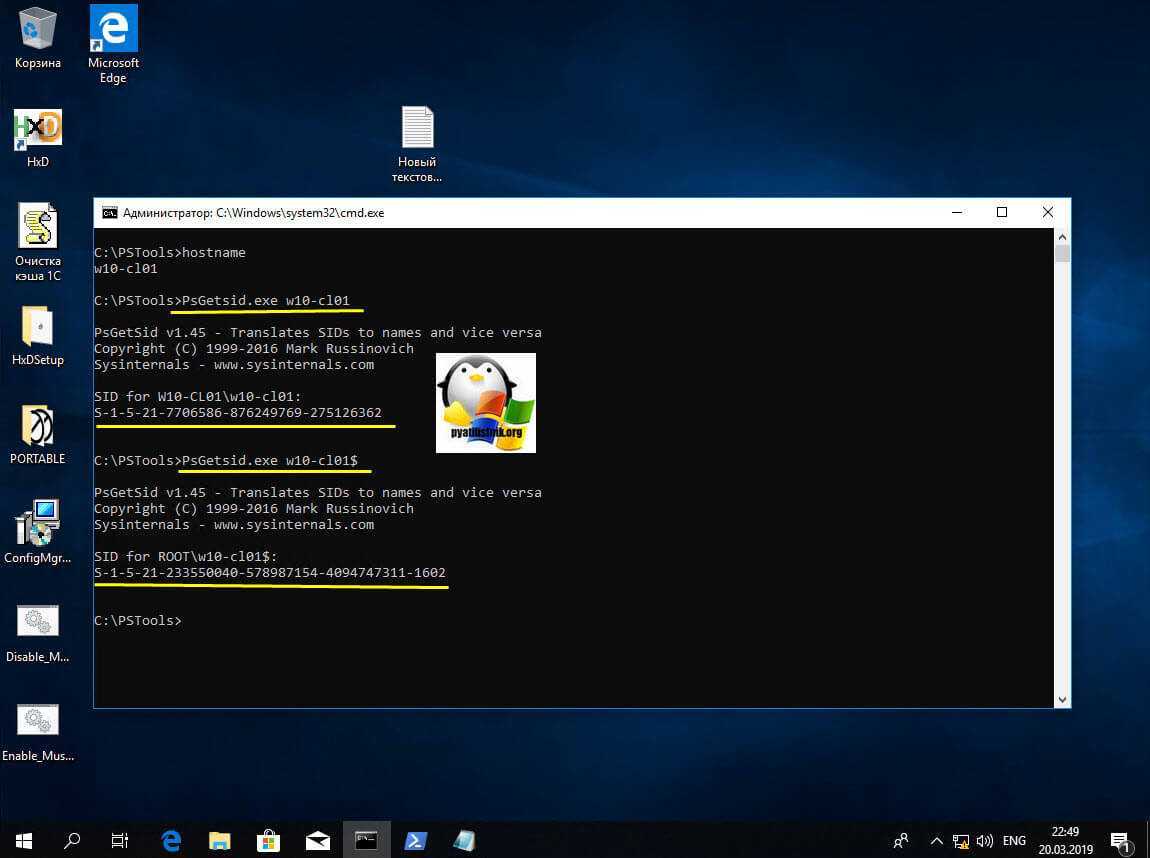1150x858 pixels.
Task: Open the Action Center notifications panel
Action: tap(1121, 840)
